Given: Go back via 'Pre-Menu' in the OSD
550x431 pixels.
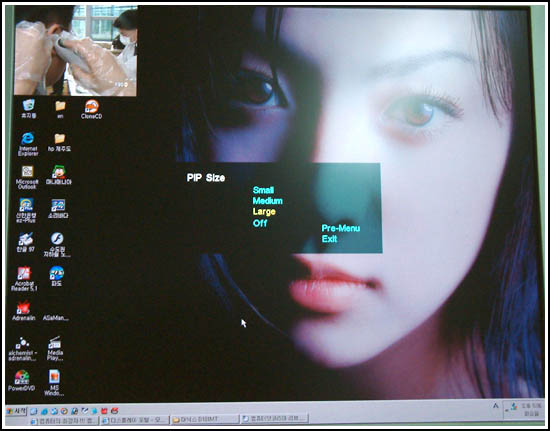Looking at the screenshot, I should [341, 228].
